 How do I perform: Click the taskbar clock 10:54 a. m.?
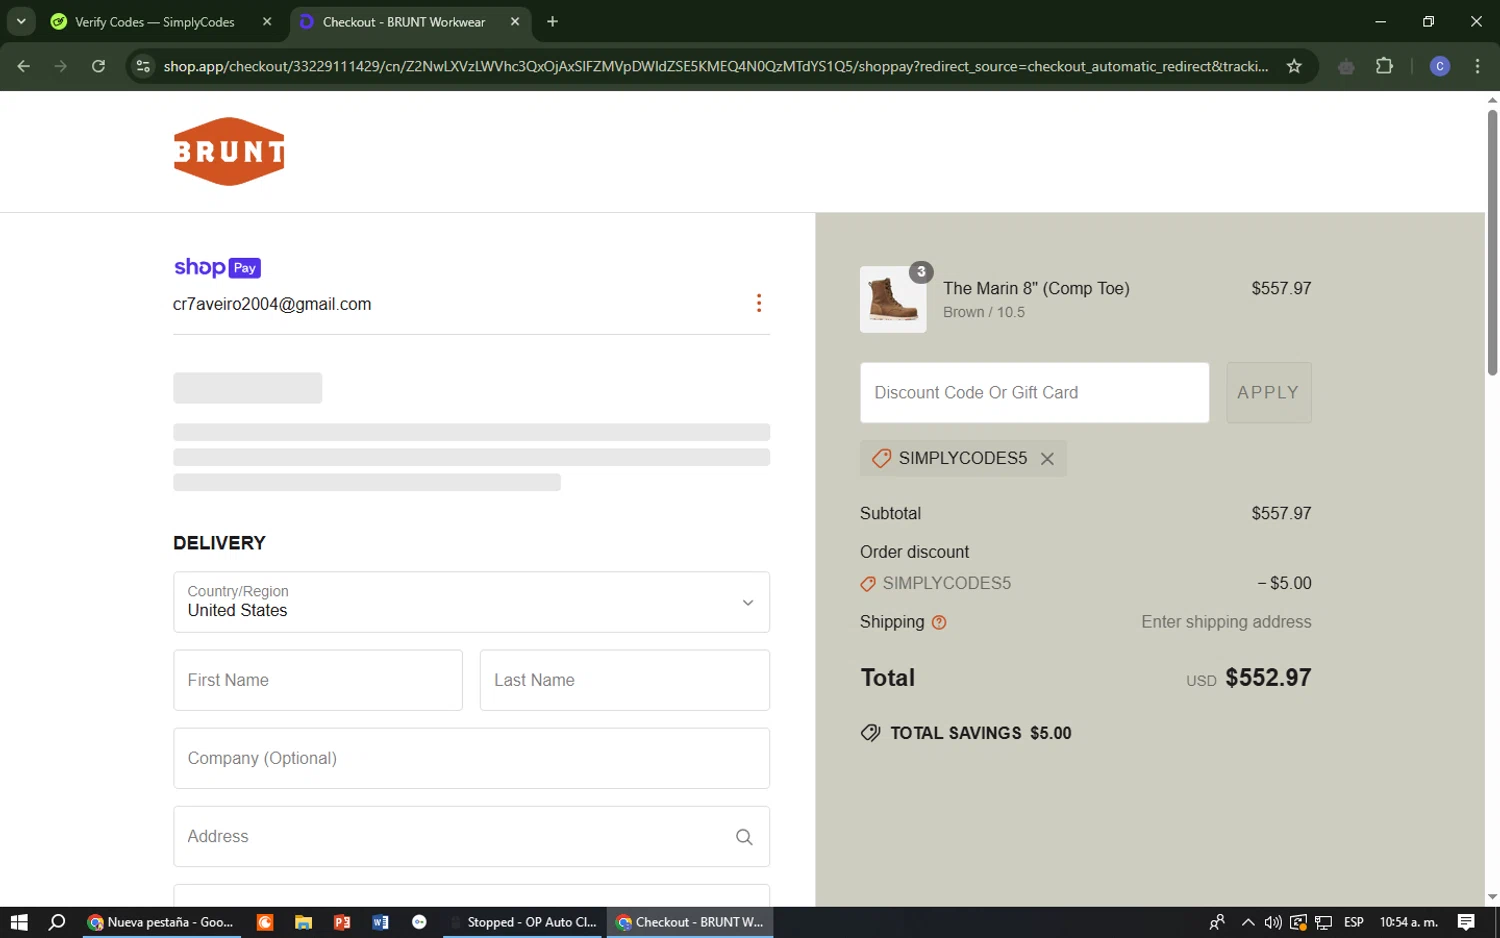pos(1408,922)
